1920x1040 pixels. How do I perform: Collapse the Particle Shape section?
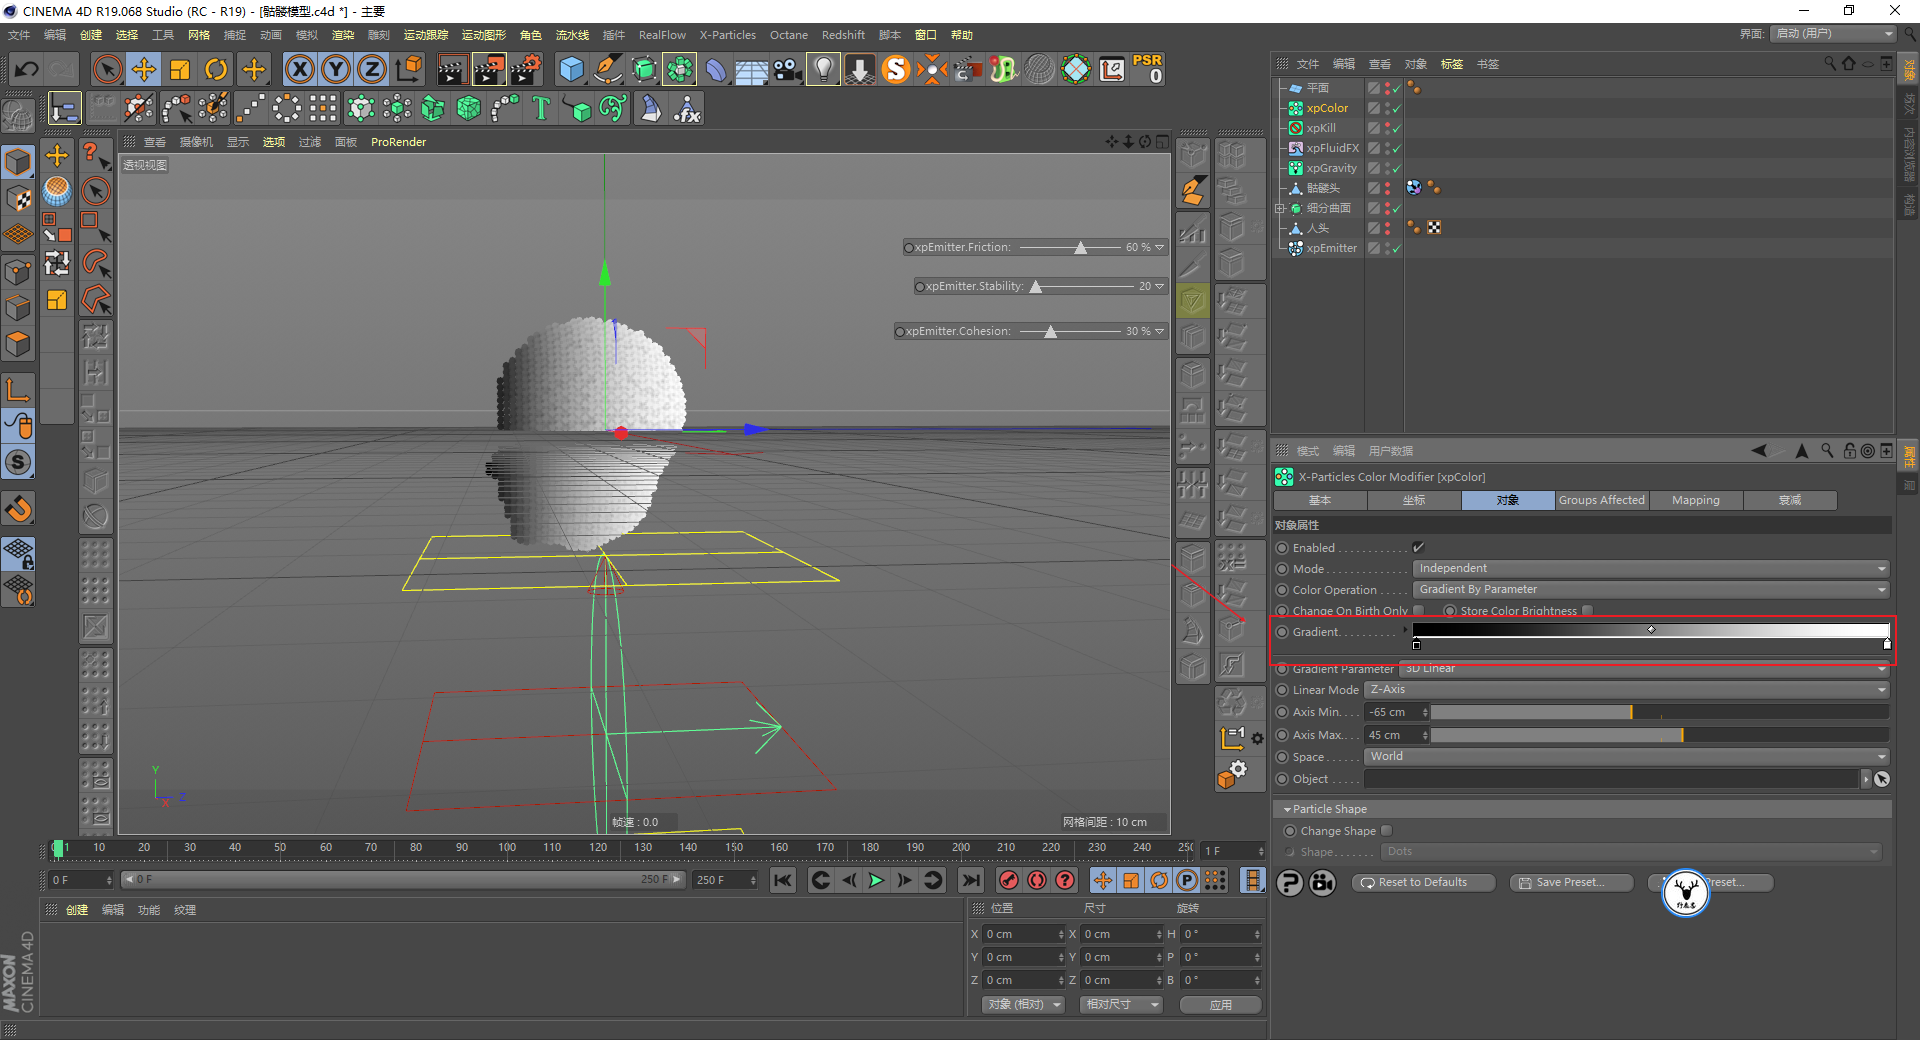pos(1287,809)
